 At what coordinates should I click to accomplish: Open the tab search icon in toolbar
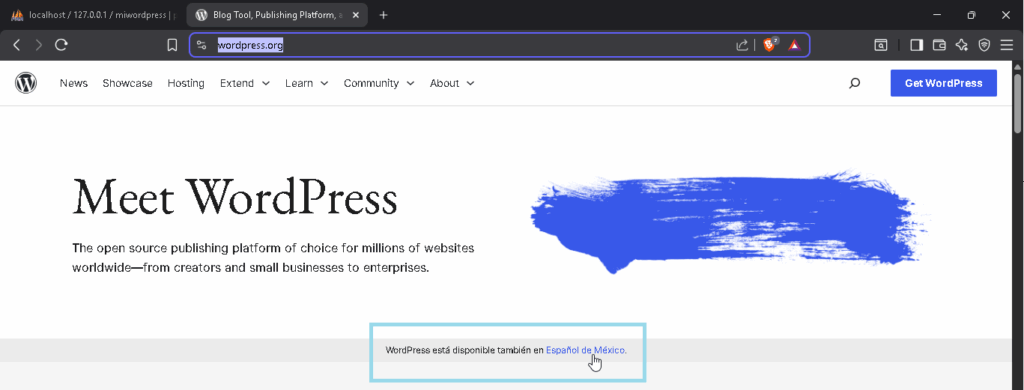881,45
